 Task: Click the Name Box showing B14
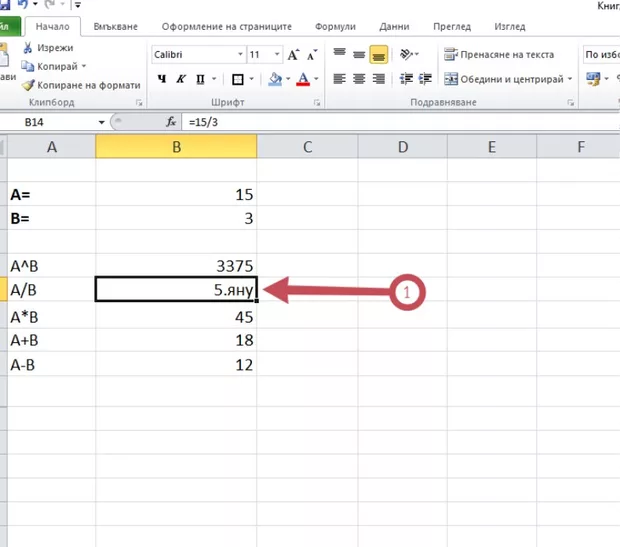(49, 122)
